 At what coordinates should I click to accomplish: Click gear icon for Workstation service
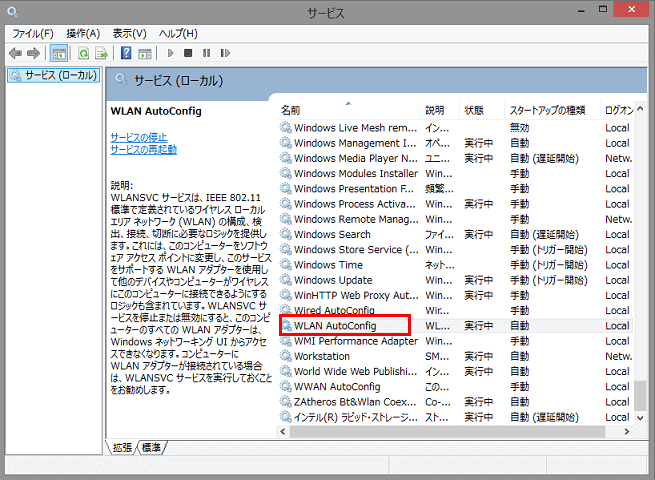click(286, 356)
